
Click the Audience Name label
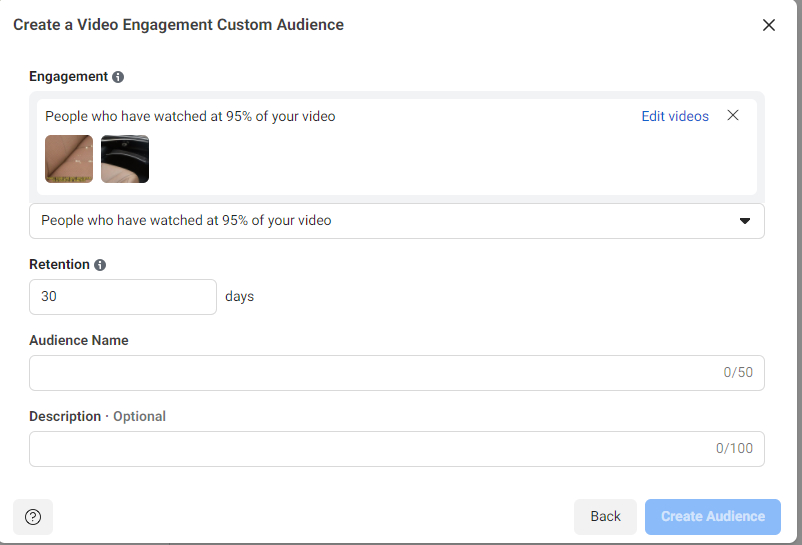79,340
